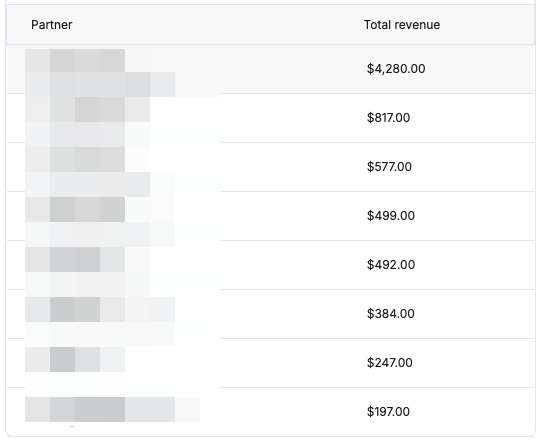Viewport: 543px width, 447px height.
Task: Click the Total revenue column header
Action: [402, 25]
